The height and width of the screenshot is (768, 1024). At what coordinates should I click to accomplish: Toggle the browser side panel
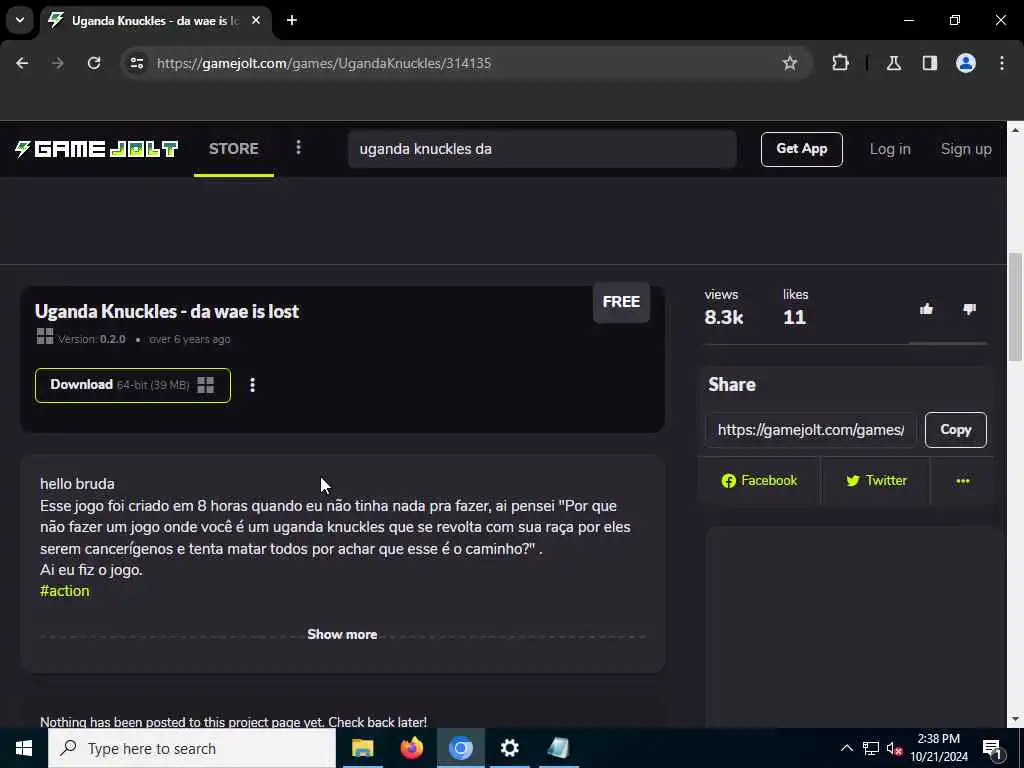pyautogui.click(x=930, y=63)
